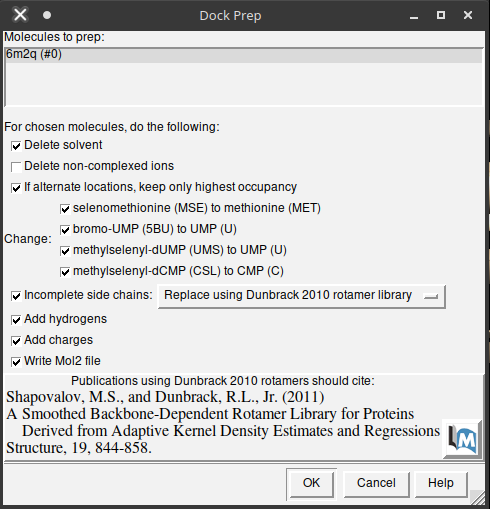This screenshot has width=490, height=509.
Task: Toggle keep only highest occupancy checkbox
Action: pos(16,188)
